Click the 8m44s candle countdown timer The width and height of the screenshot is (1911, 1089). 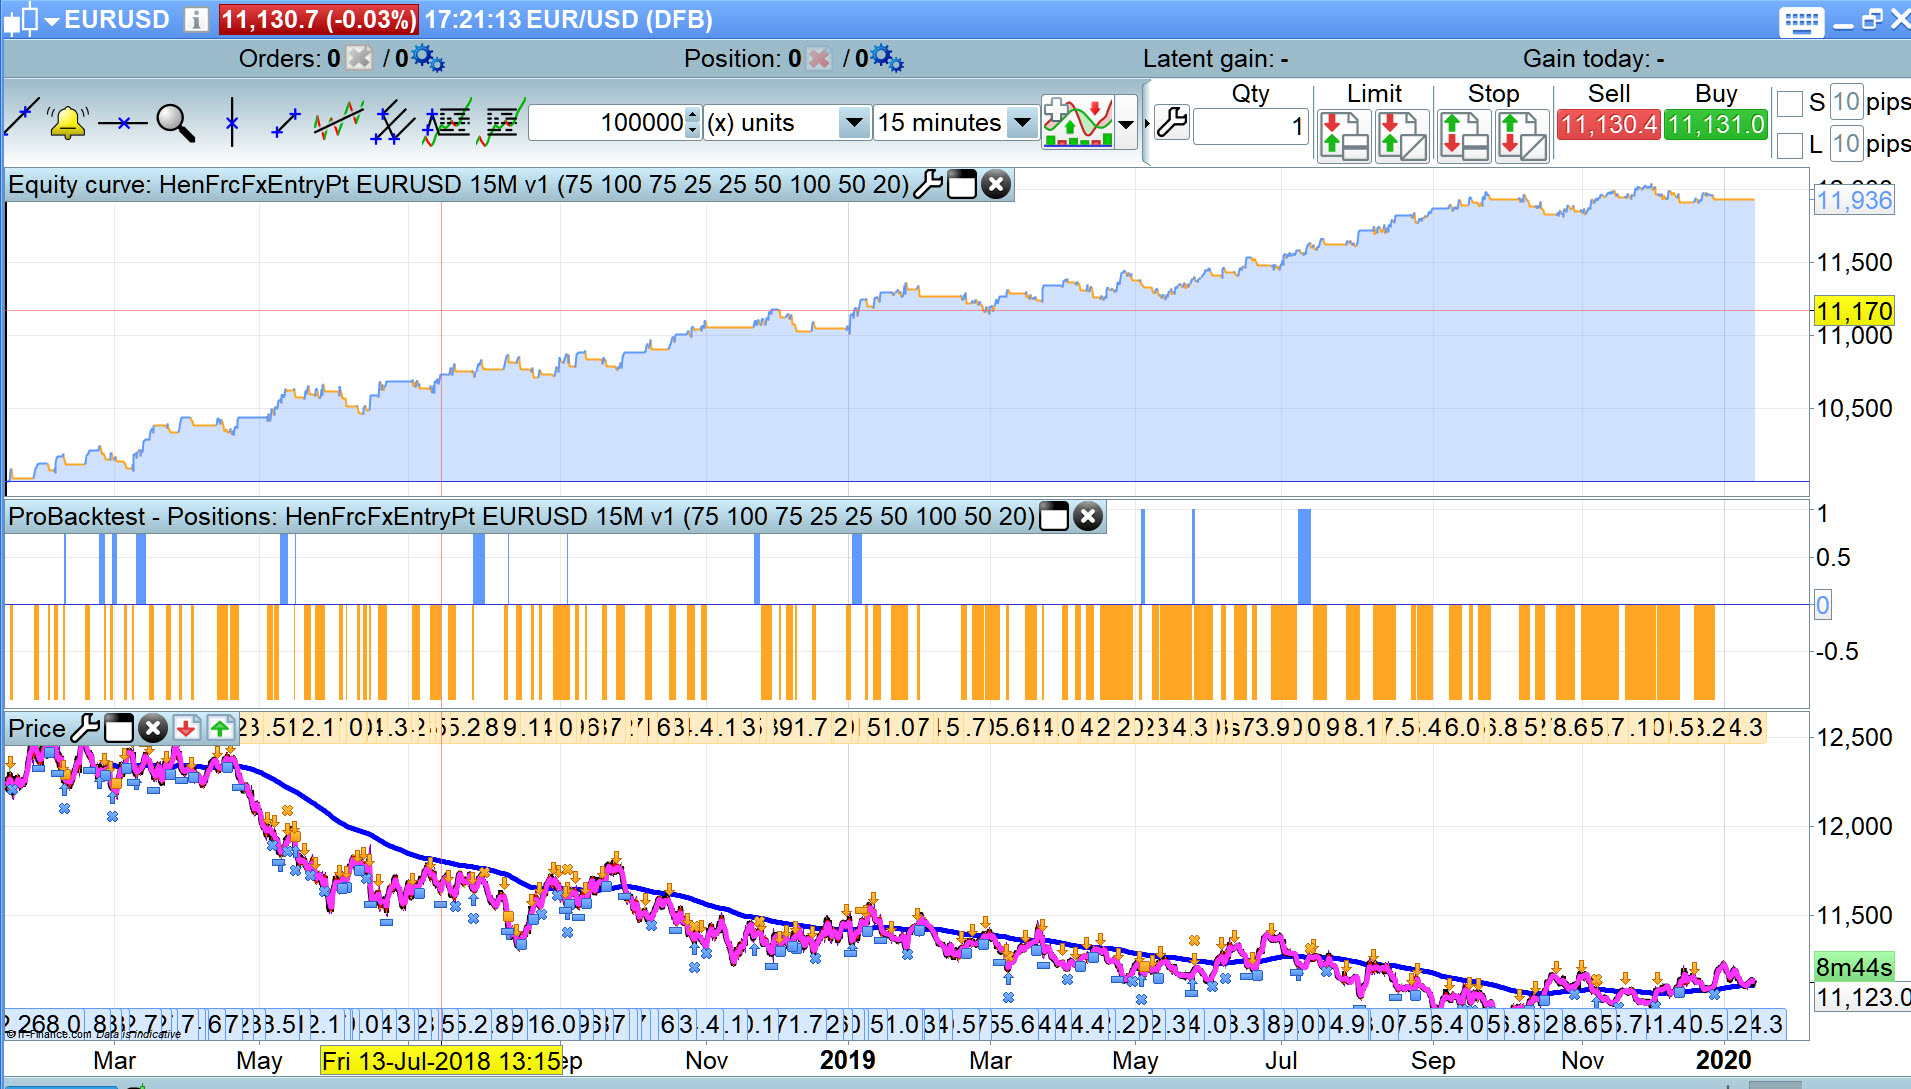coord(1854,967)
